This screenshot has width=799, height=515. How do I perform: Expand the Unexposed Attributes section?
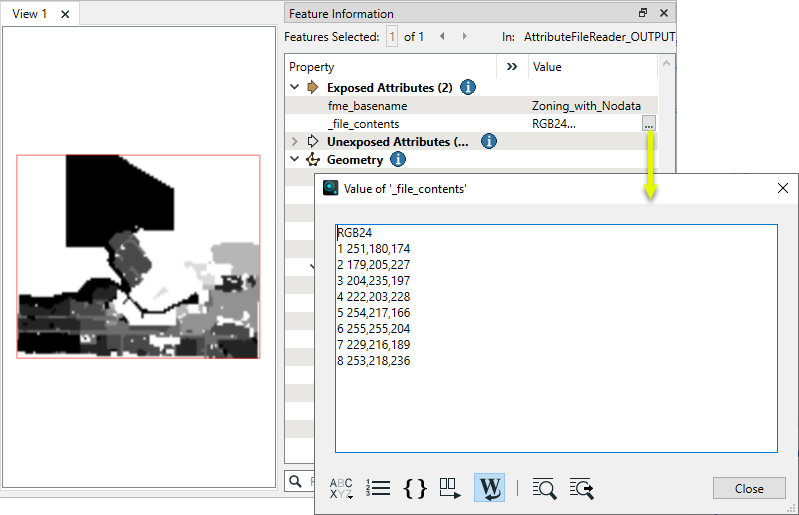tap(295, 142)
